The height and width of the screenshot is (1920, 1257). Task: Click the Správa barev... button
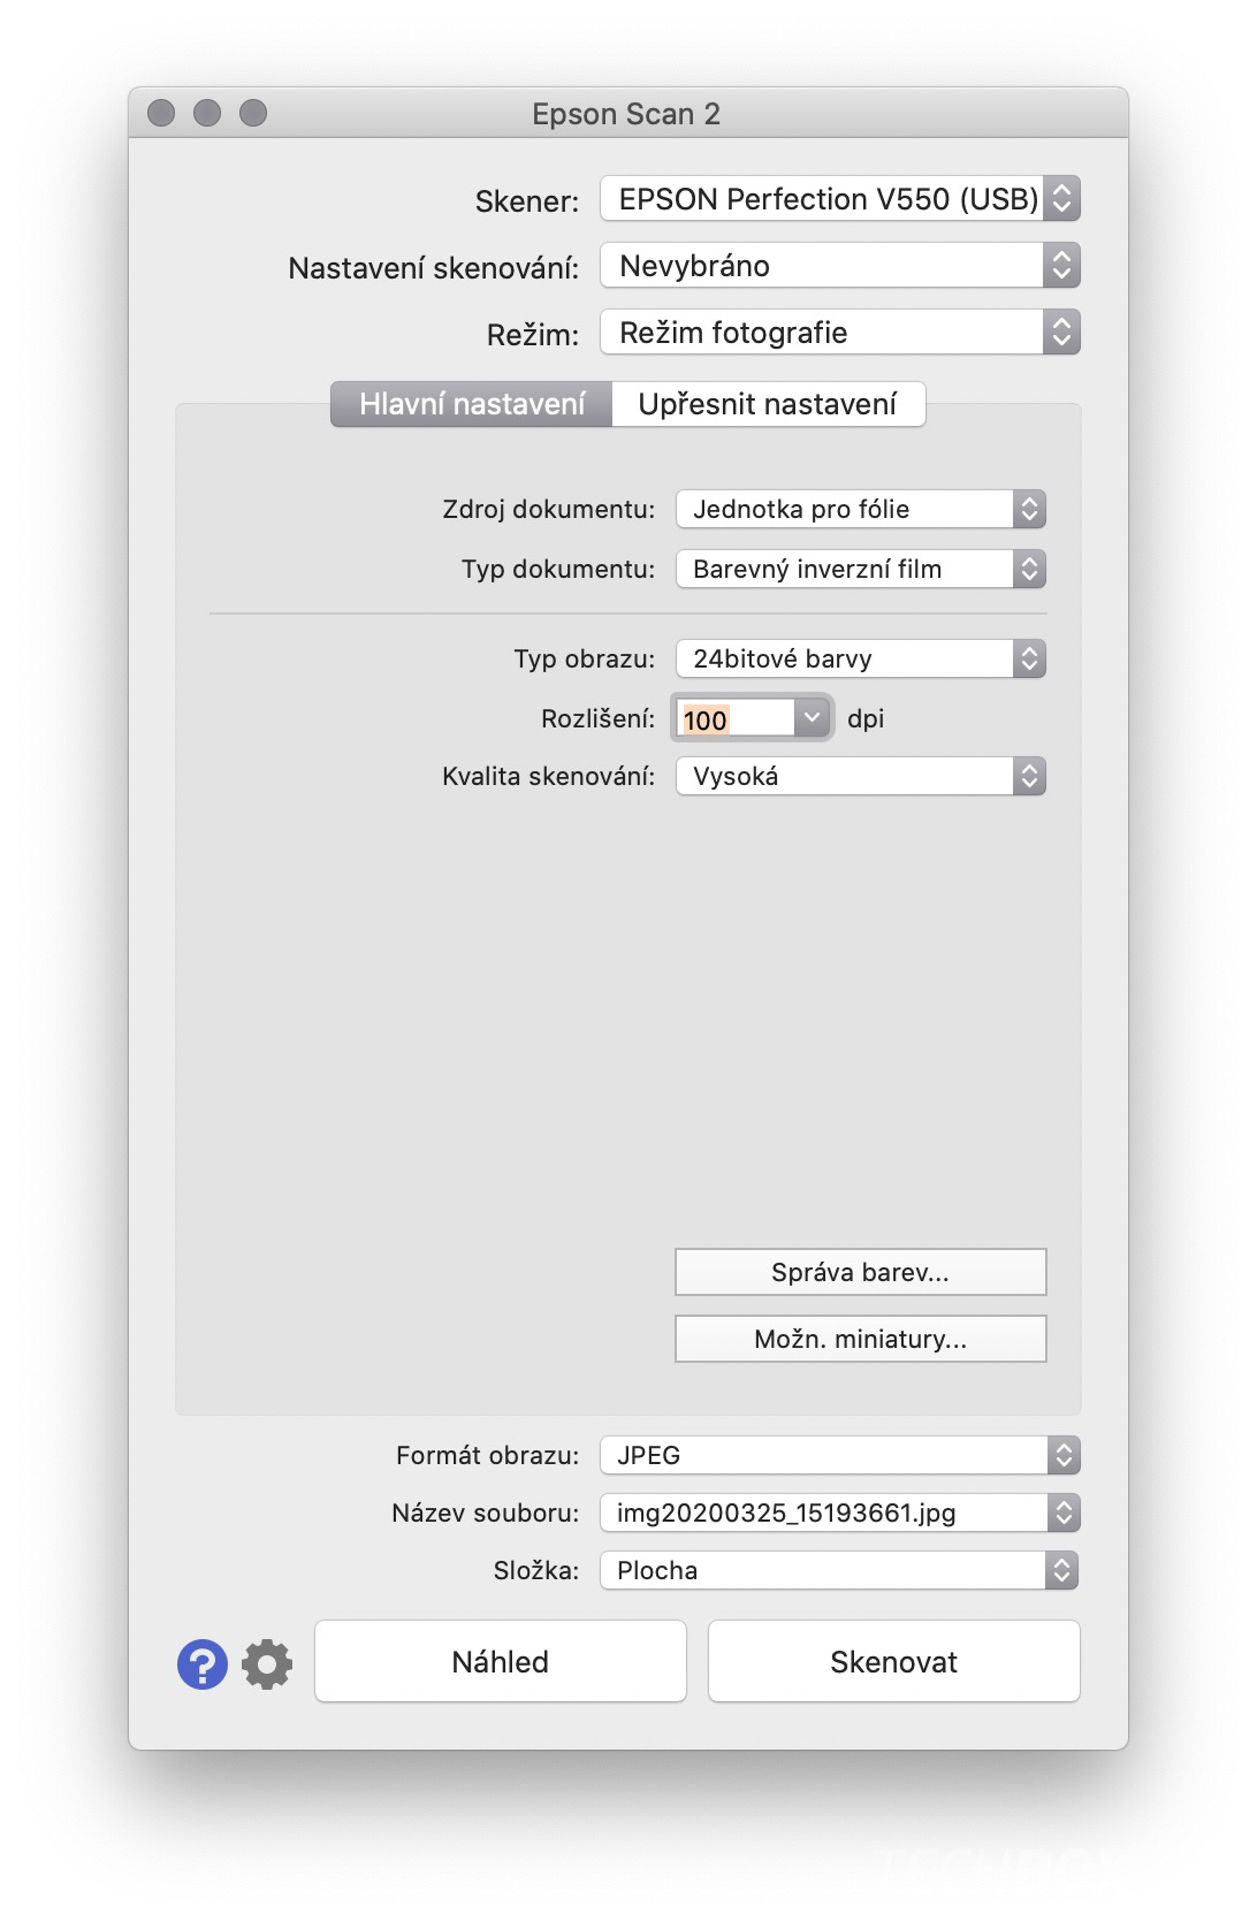pyautogui.click(x=861, y=1272)
